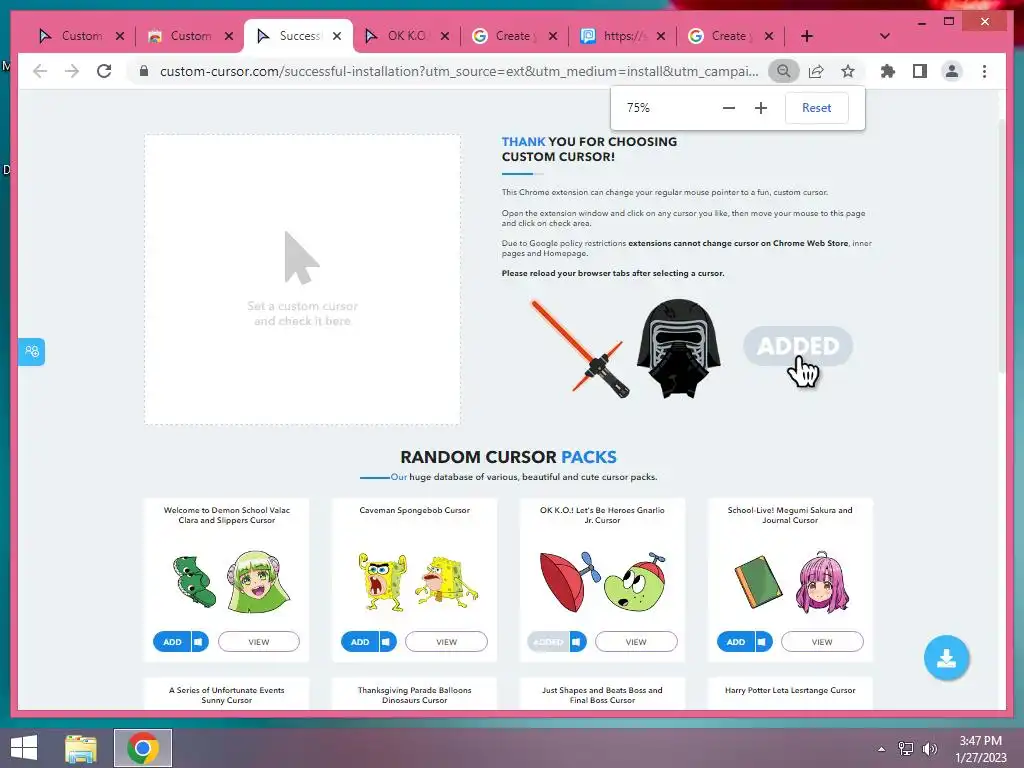Open the network tray icon
1024x768 pixels.
click(905, 748)
